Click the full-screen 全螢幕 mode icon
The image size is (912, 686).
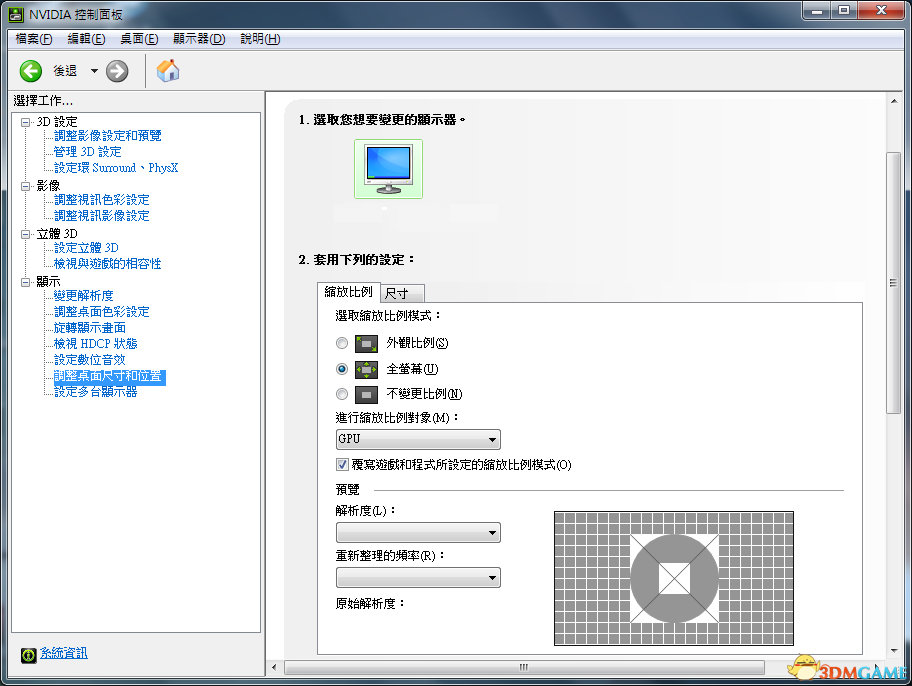pos(366,369)
